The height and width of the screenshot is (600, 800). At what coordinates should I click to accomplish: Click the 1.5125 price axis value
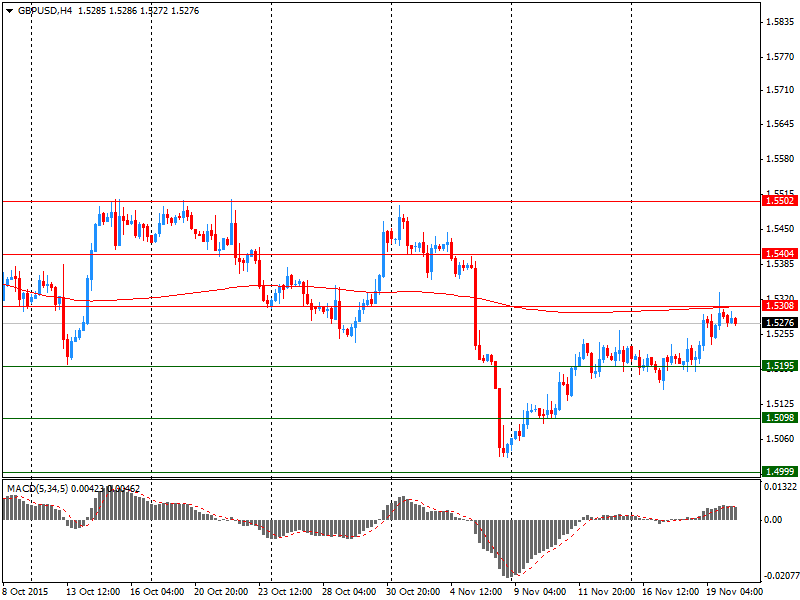tap(780, 404)
